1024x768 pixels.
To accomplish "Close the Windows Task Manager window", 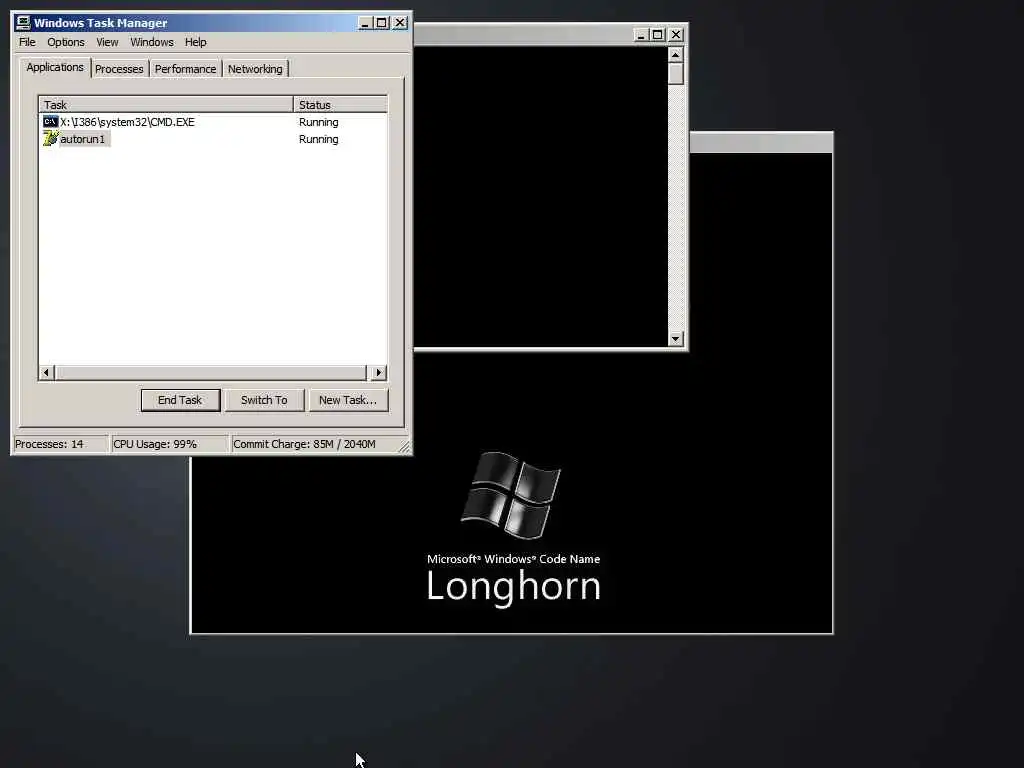I will [x=400, y=23].
